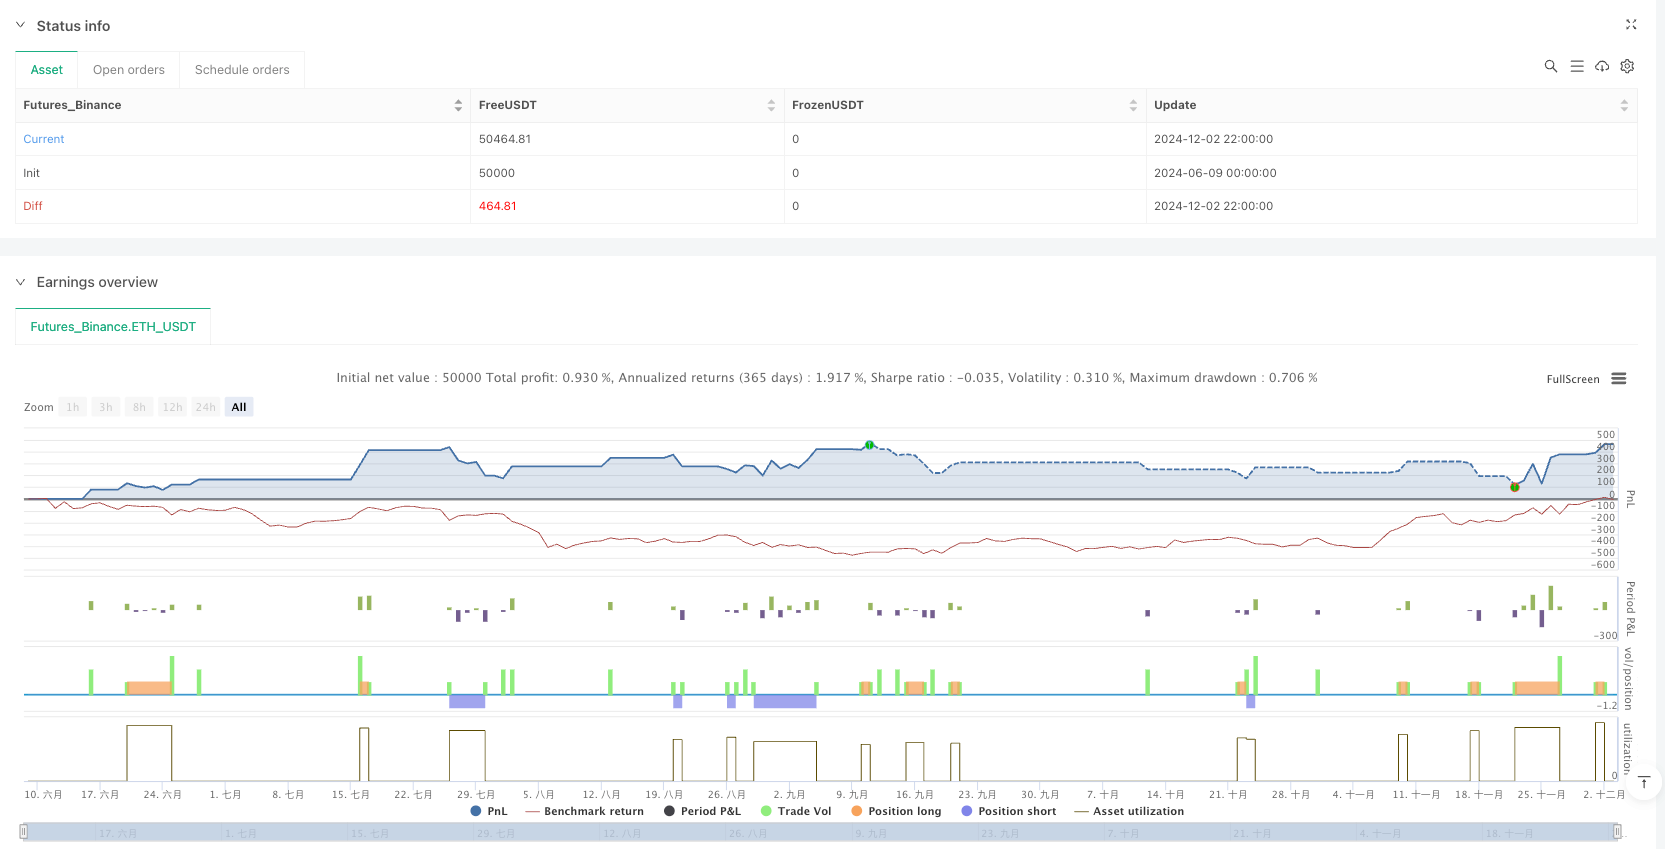
Task: Click the collapse panel icon at top right
Action: [1631, 25]
